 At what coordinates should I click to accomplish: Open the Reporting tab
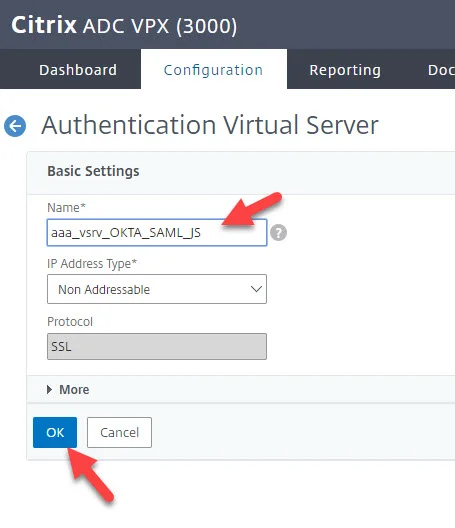tap(345, 70)
